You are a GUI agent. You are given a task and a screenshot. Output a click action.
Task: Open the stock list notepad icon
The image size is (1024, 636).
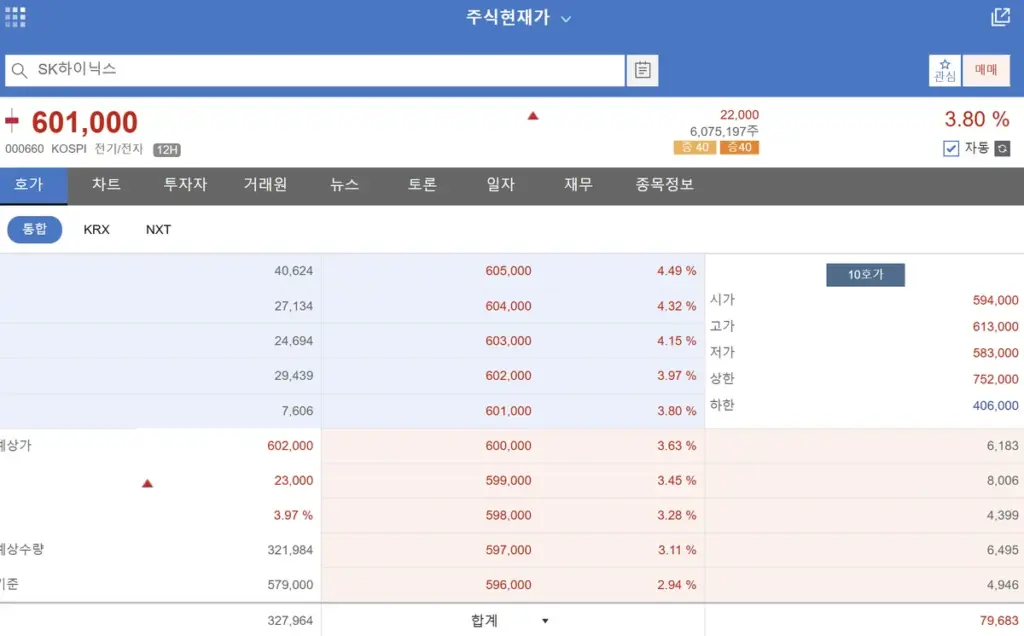[x=642, y=70]
